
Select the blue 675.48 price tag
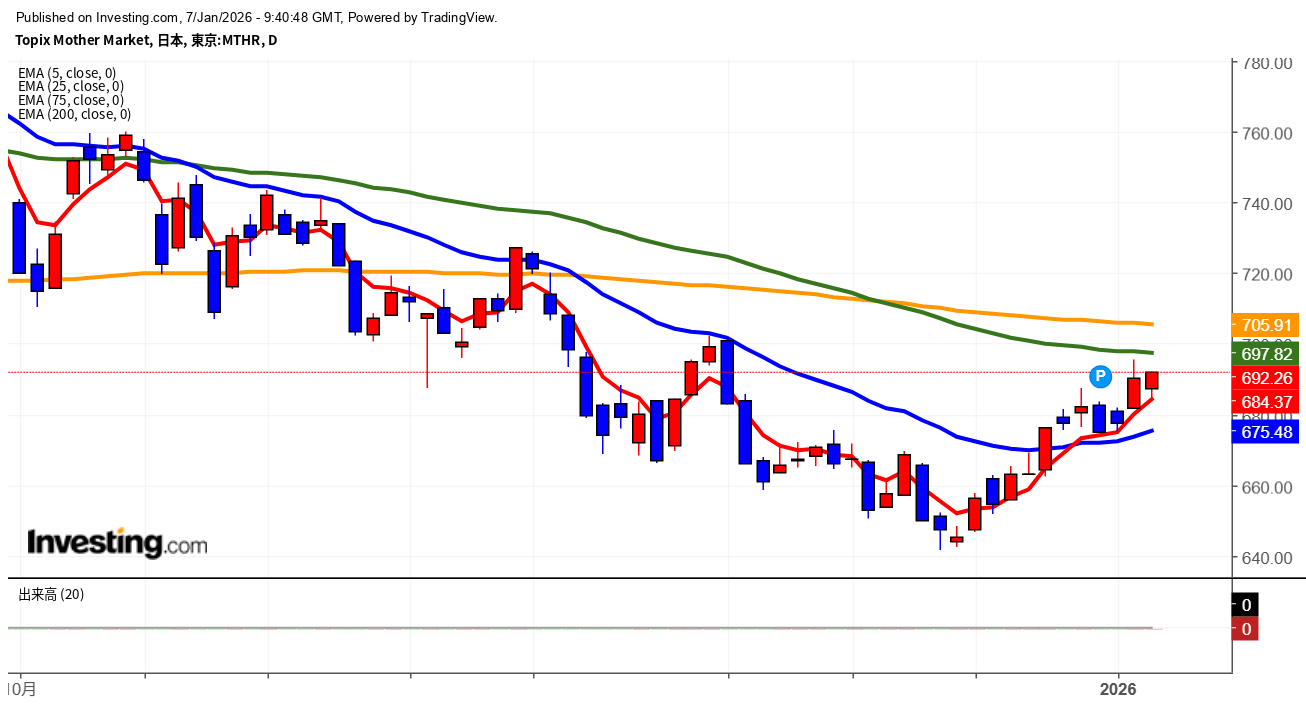(x=1267, y=432)
